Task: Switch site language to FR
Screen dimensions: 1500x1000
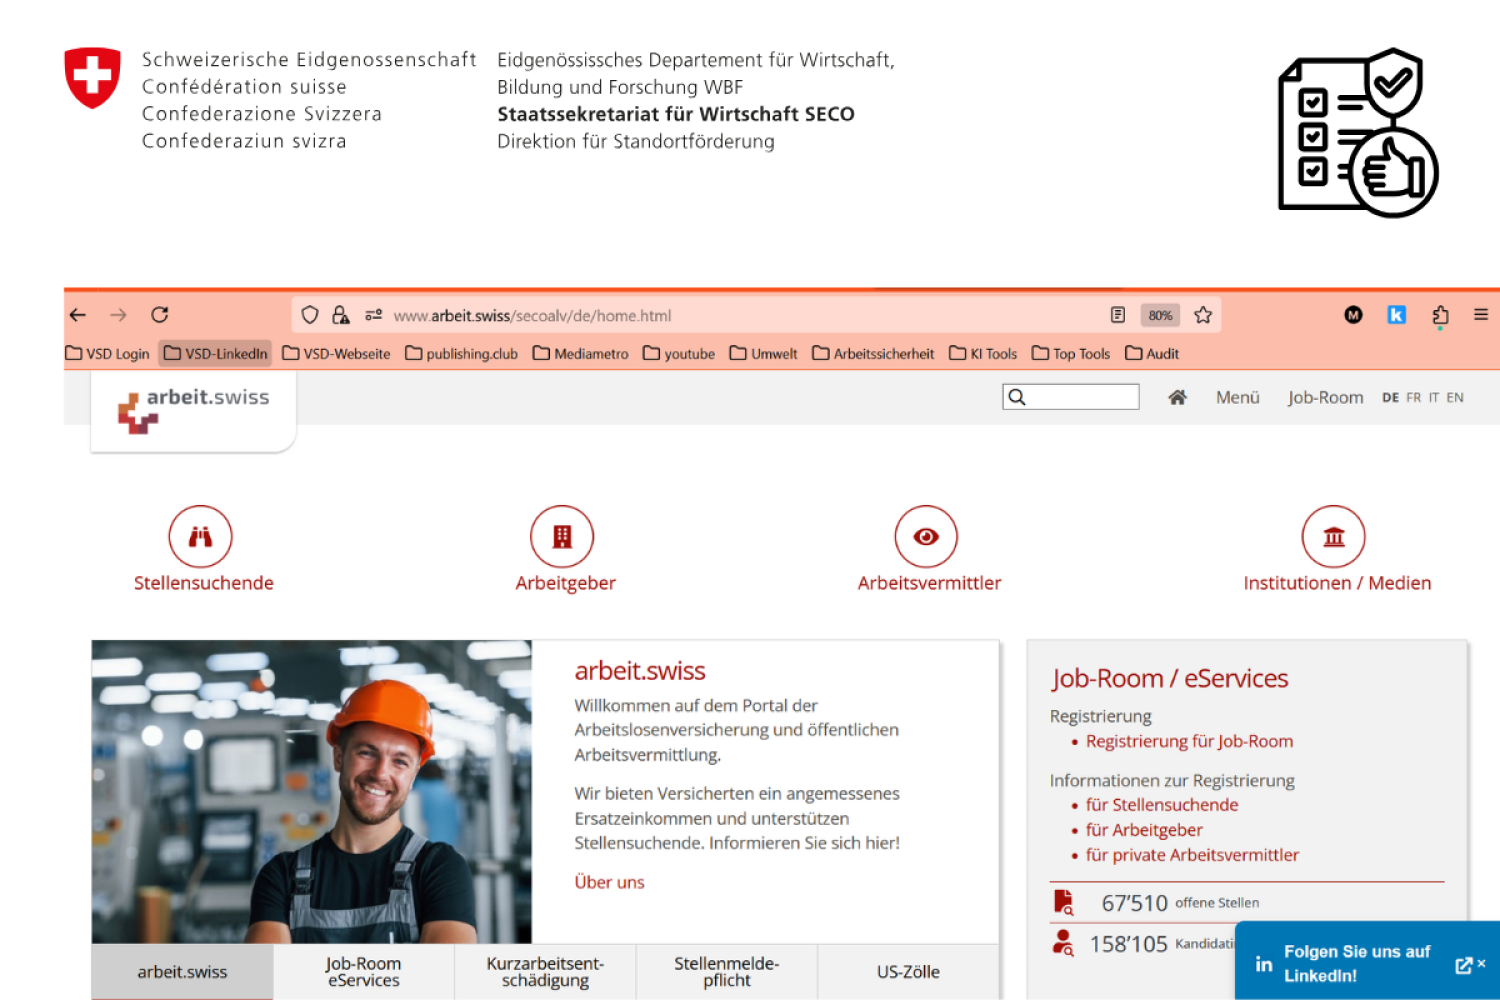Action: [1413, 398]
